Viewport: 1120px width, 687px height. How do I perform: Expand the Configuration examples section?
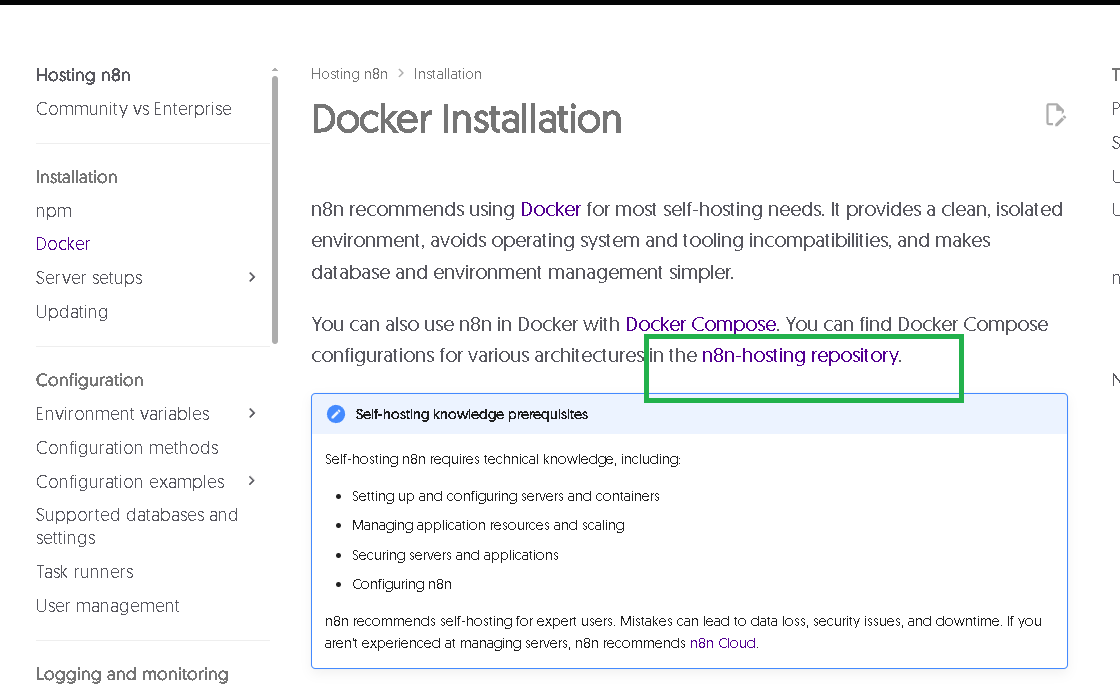click(252, 481)
